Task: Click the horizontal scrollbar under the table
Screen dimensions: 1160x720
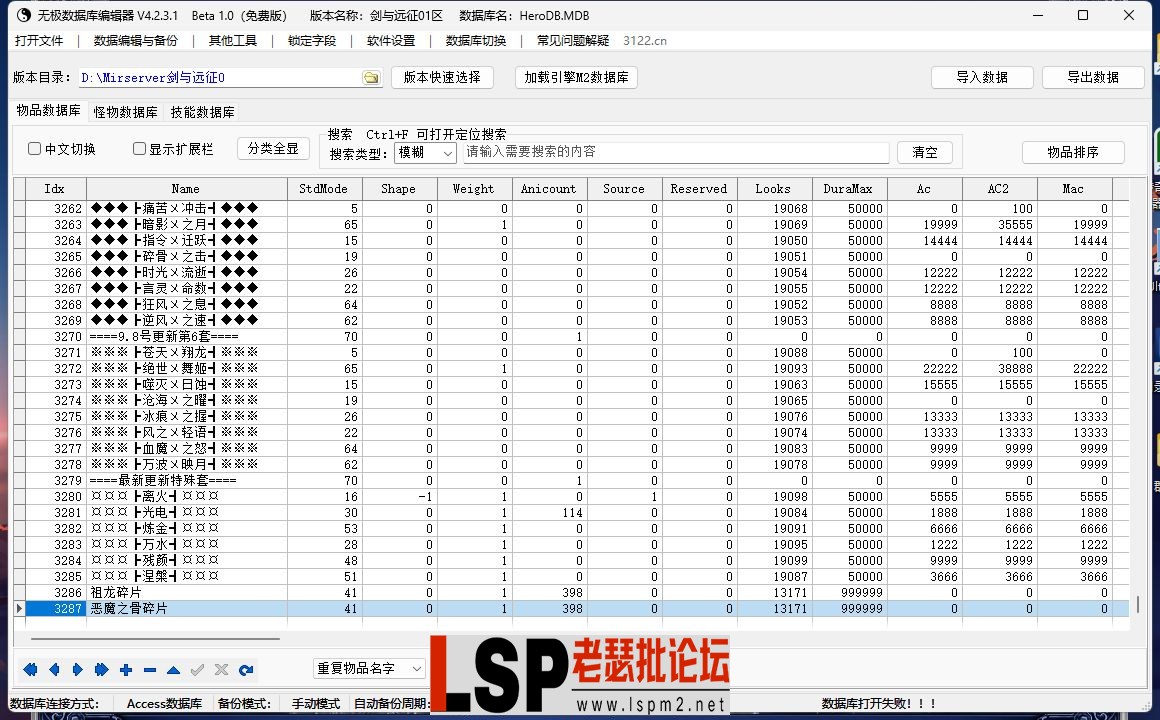Action: coord(155,638)
